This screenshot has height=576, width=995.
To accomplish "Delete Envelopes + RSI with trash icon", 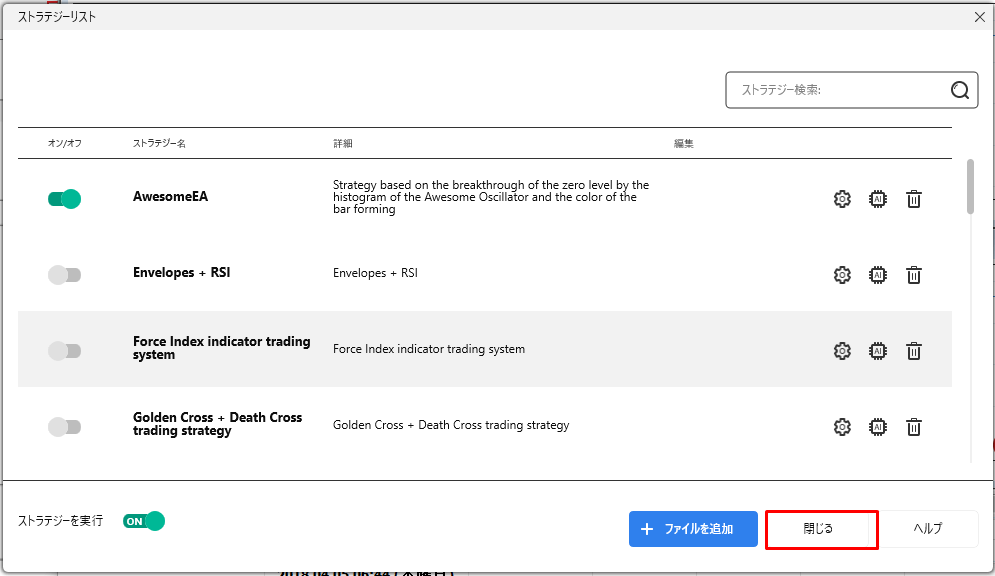I will coord(913,275).
